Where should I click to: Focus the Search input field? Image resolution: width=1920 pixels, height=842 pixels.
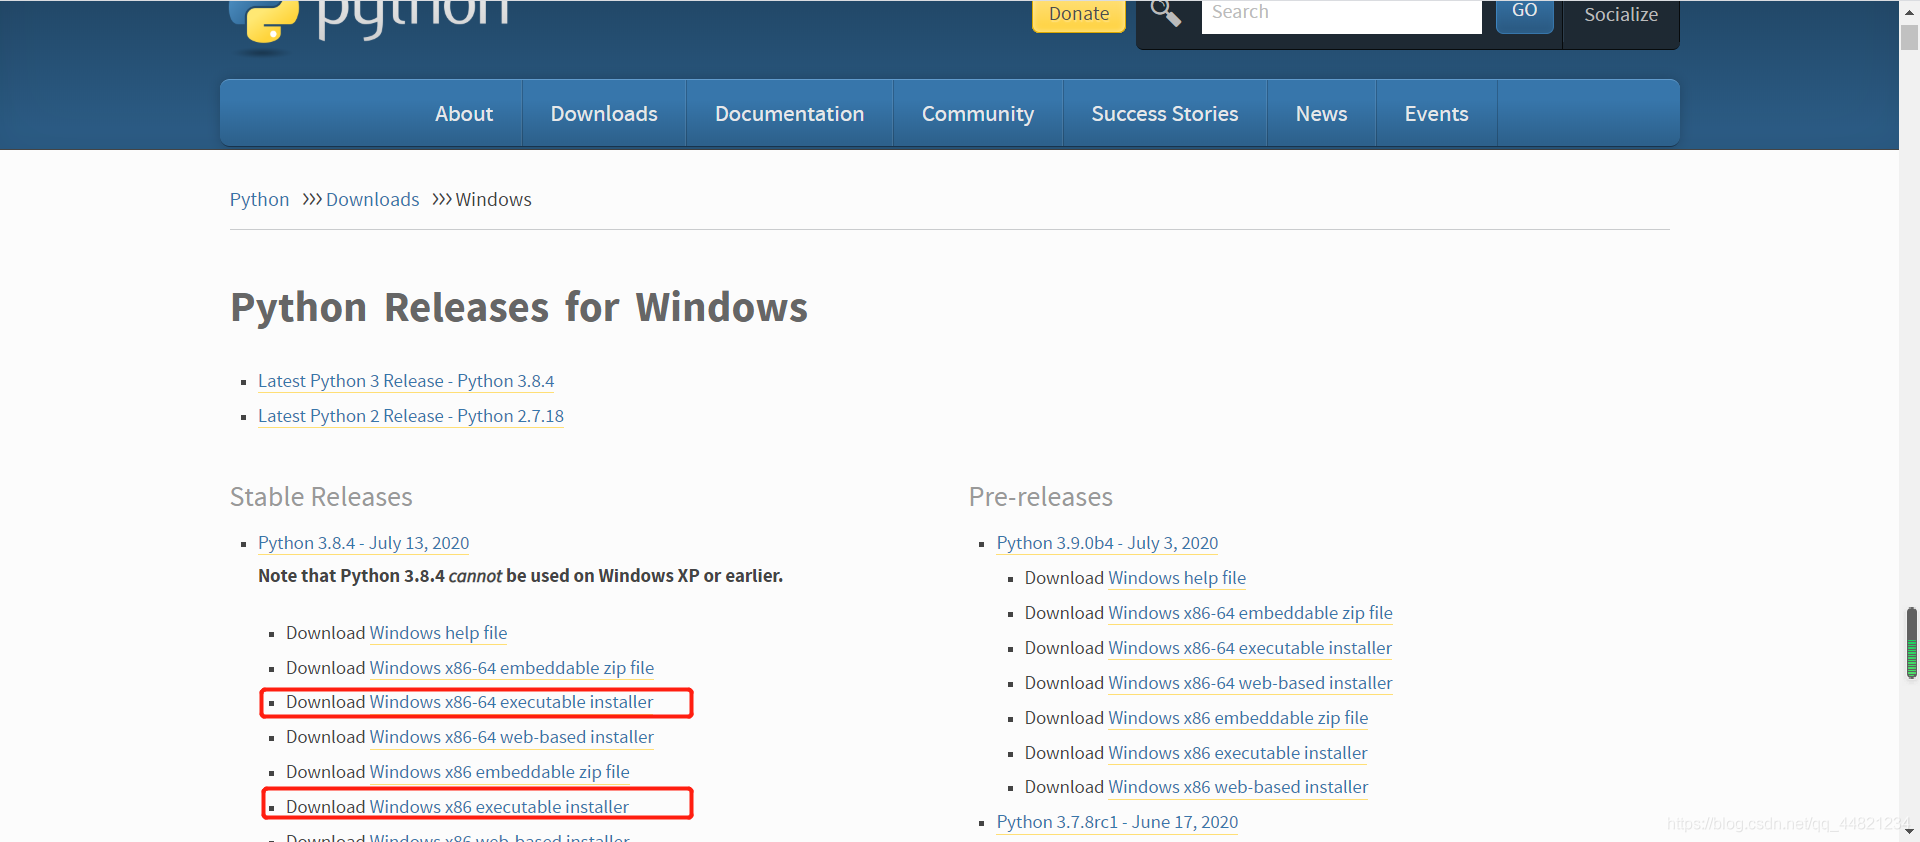pyautogui.click(x=1342, y=15)
